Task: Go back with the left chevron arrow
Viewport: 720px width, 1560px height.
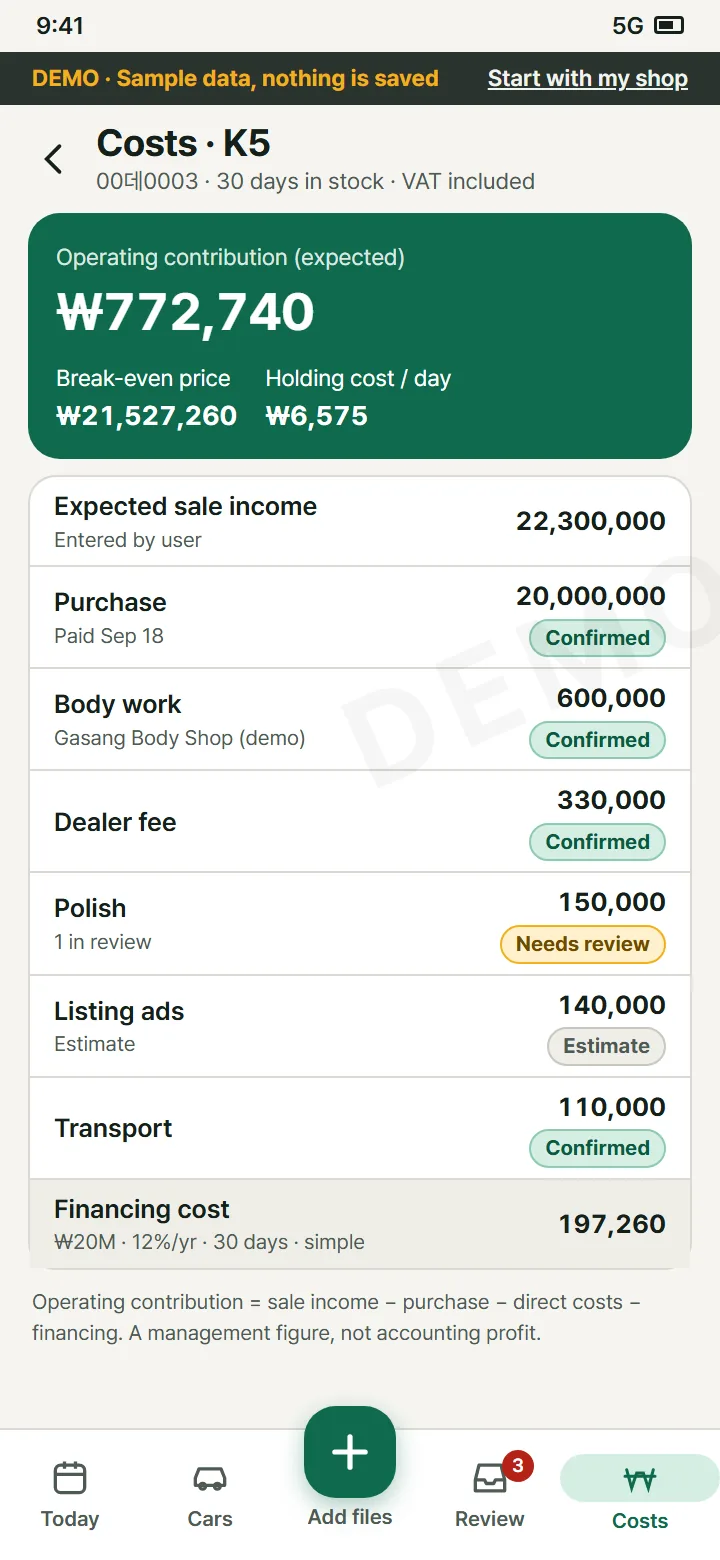Action: click(x=54, y=159)
